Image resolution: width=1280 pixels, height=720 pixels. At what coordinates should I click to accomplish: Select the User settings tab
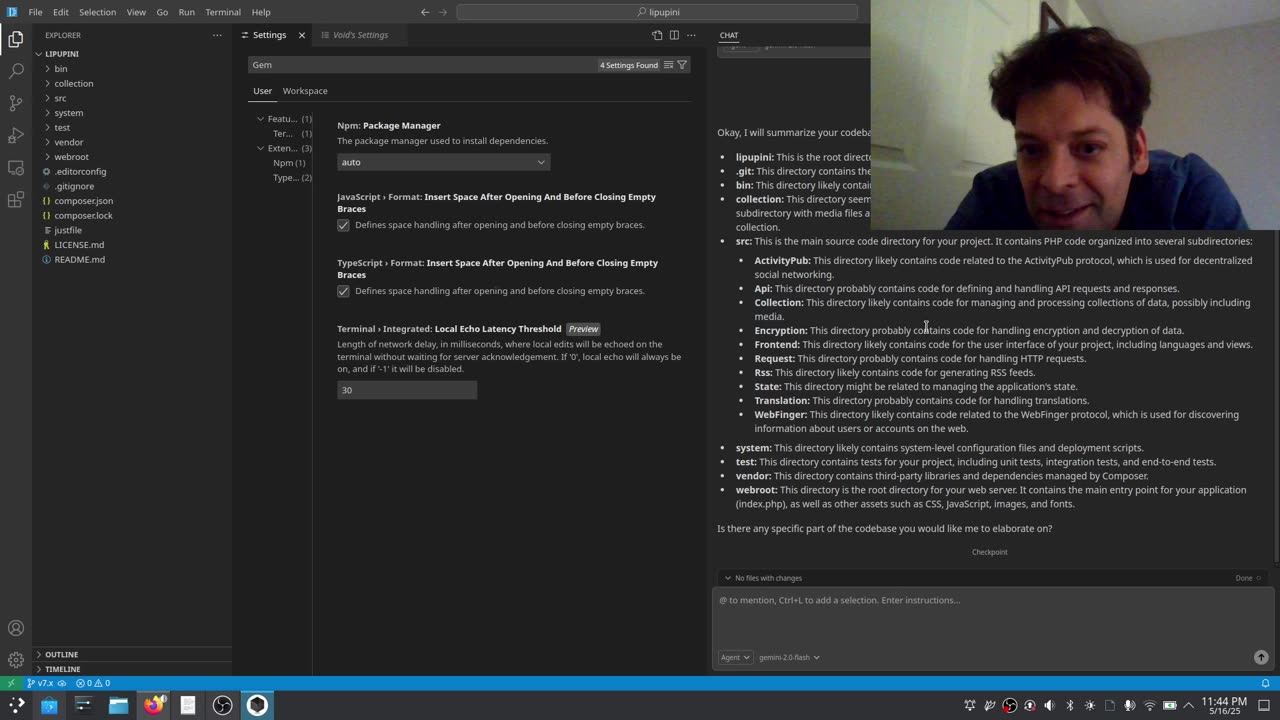tap(262, 91)
